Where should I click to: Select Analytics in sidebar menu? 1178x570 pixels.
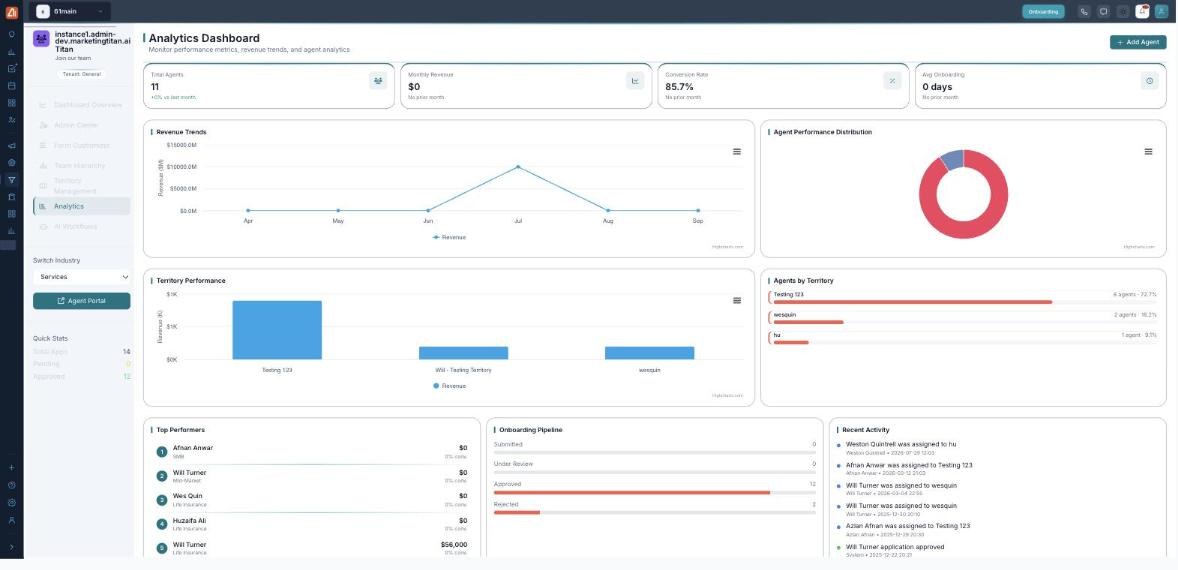tap(81, 206)
